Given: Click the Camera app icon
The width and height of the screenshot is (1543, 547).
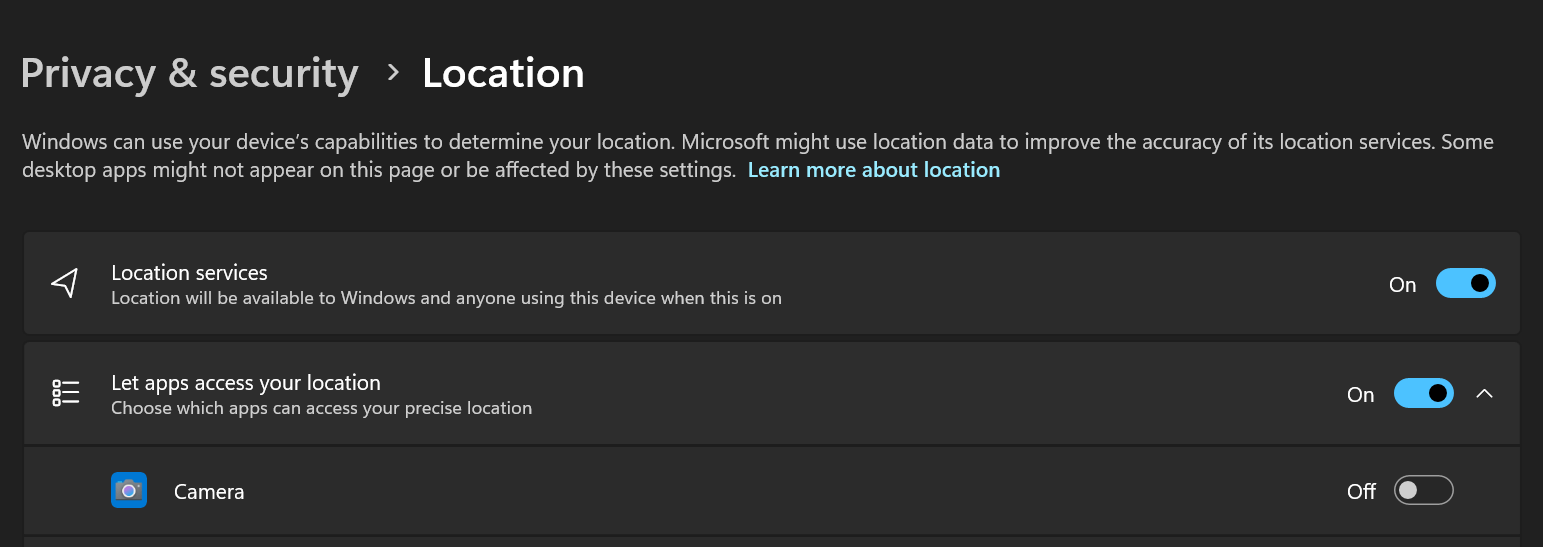Looking at the screenshot, I should 129,490.
